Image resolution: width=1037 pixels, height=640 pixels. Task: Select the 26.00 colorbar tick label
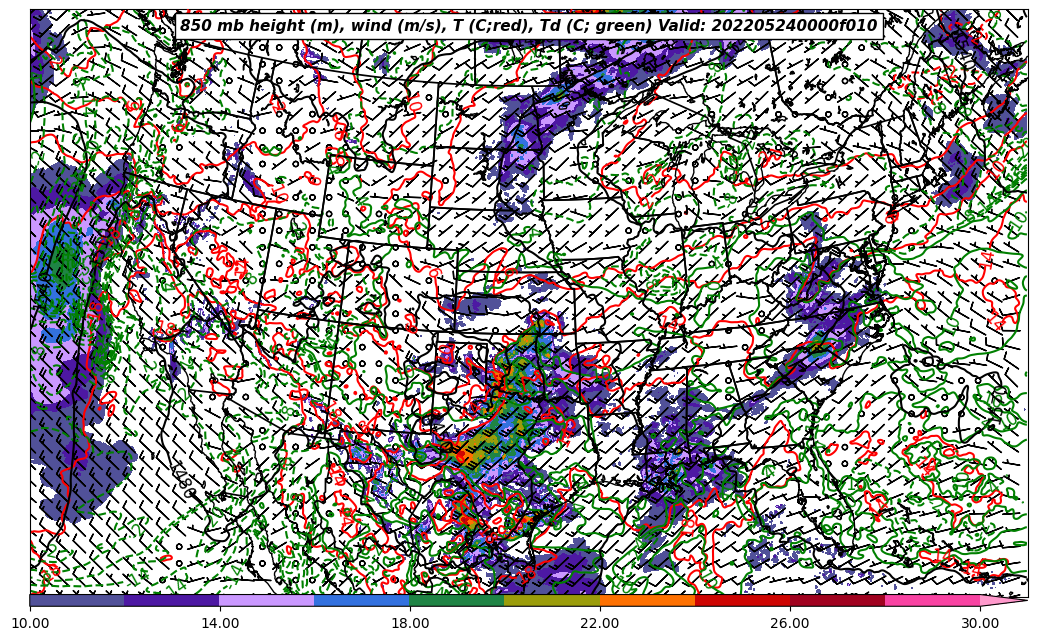pyautogui.click(x=790, y=624)
